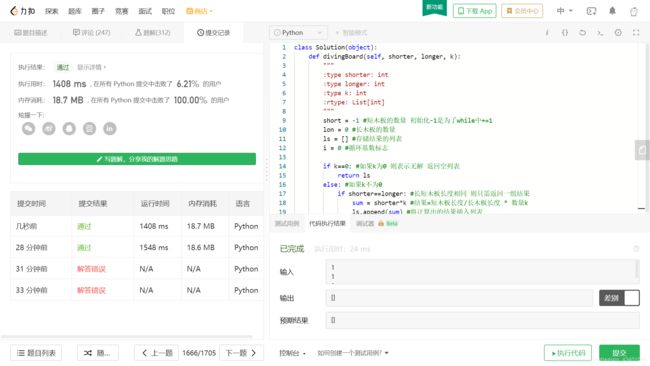
Task: Expand 如何创建一个测试用例 help dropdown
Action: pos(353,353)
